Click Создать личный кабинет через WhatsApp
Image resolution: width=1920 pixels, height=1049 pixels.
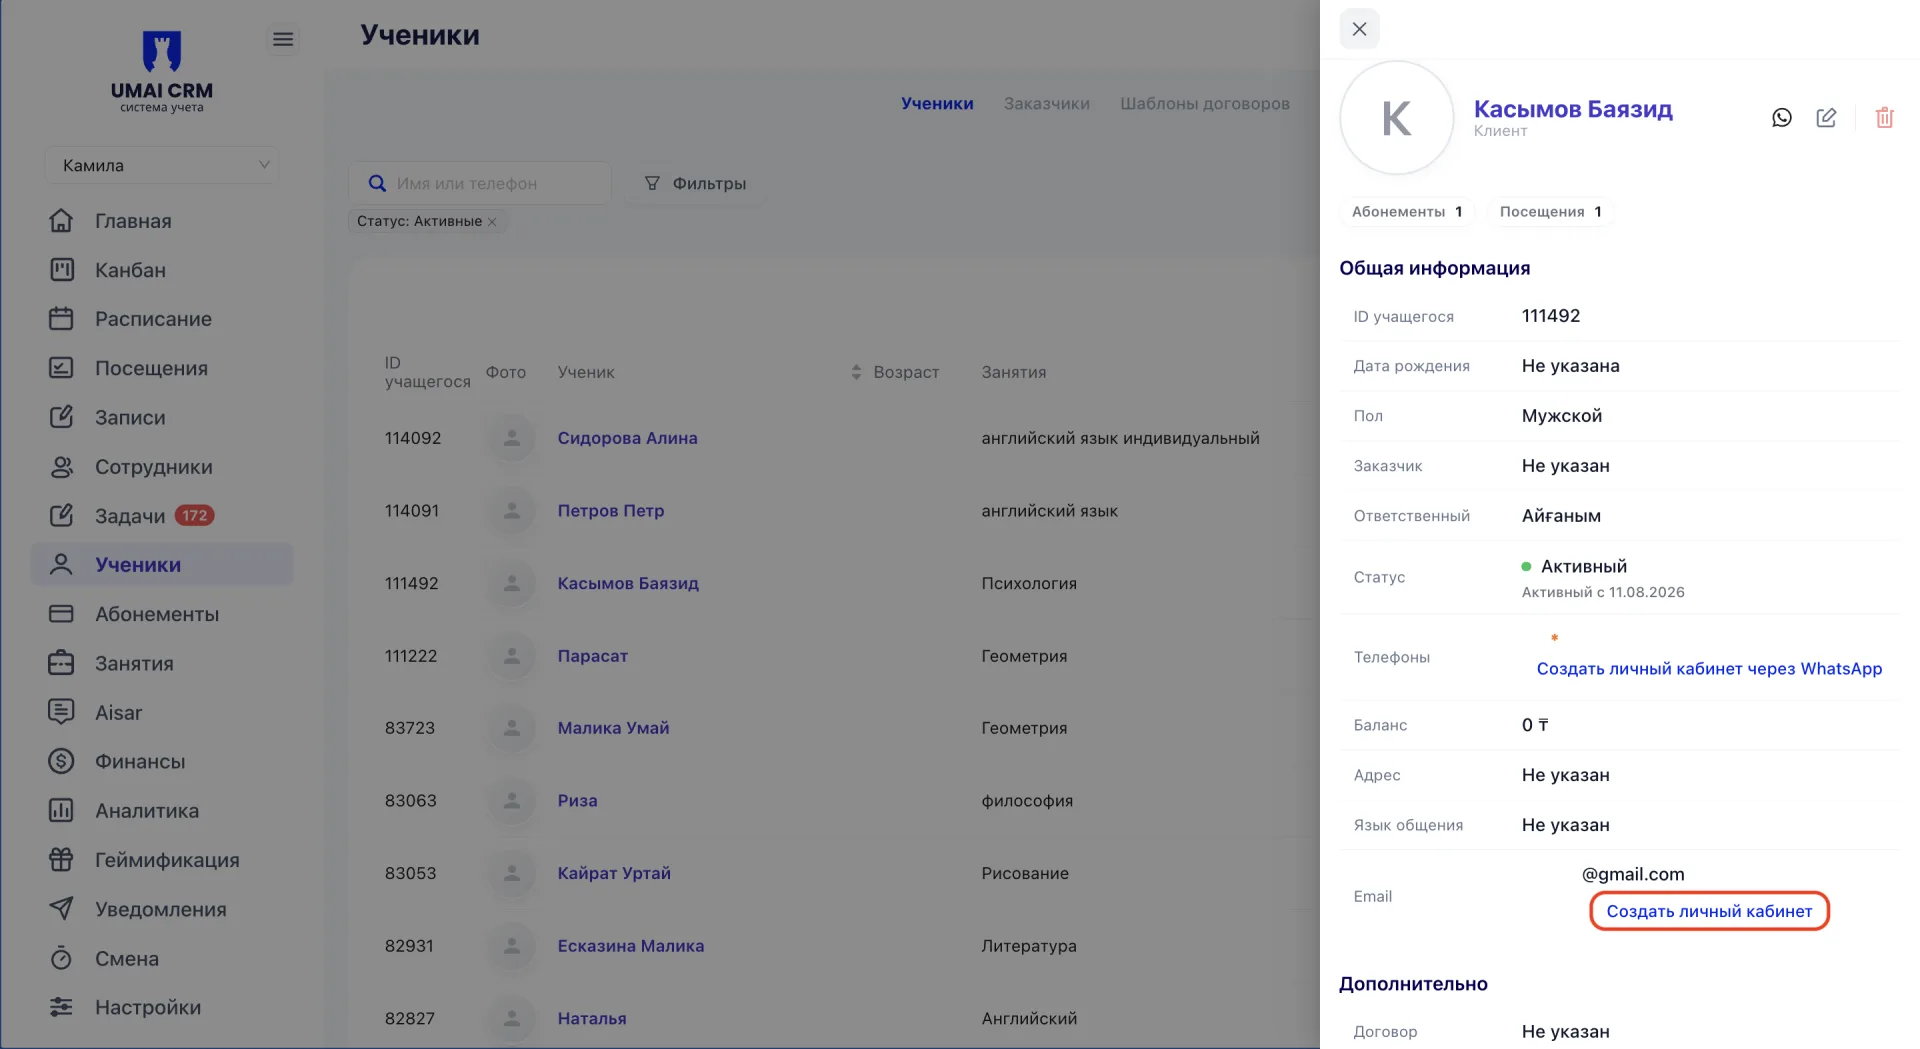1709,669
